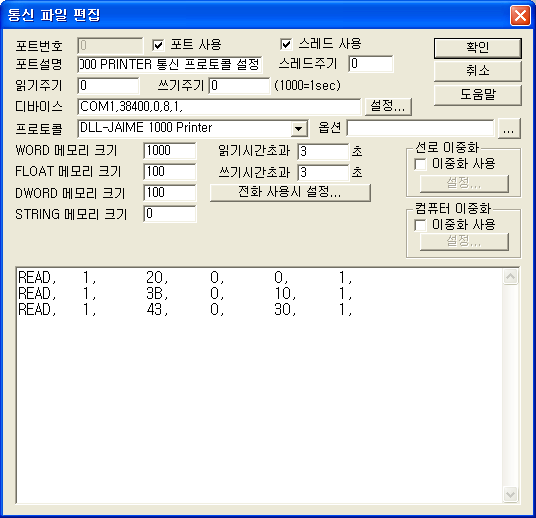The width and height of the screenshot is (536, 518).
Task: Open the DLL-JAIME 1000 Printer combo box
Action: click(193, 129)
